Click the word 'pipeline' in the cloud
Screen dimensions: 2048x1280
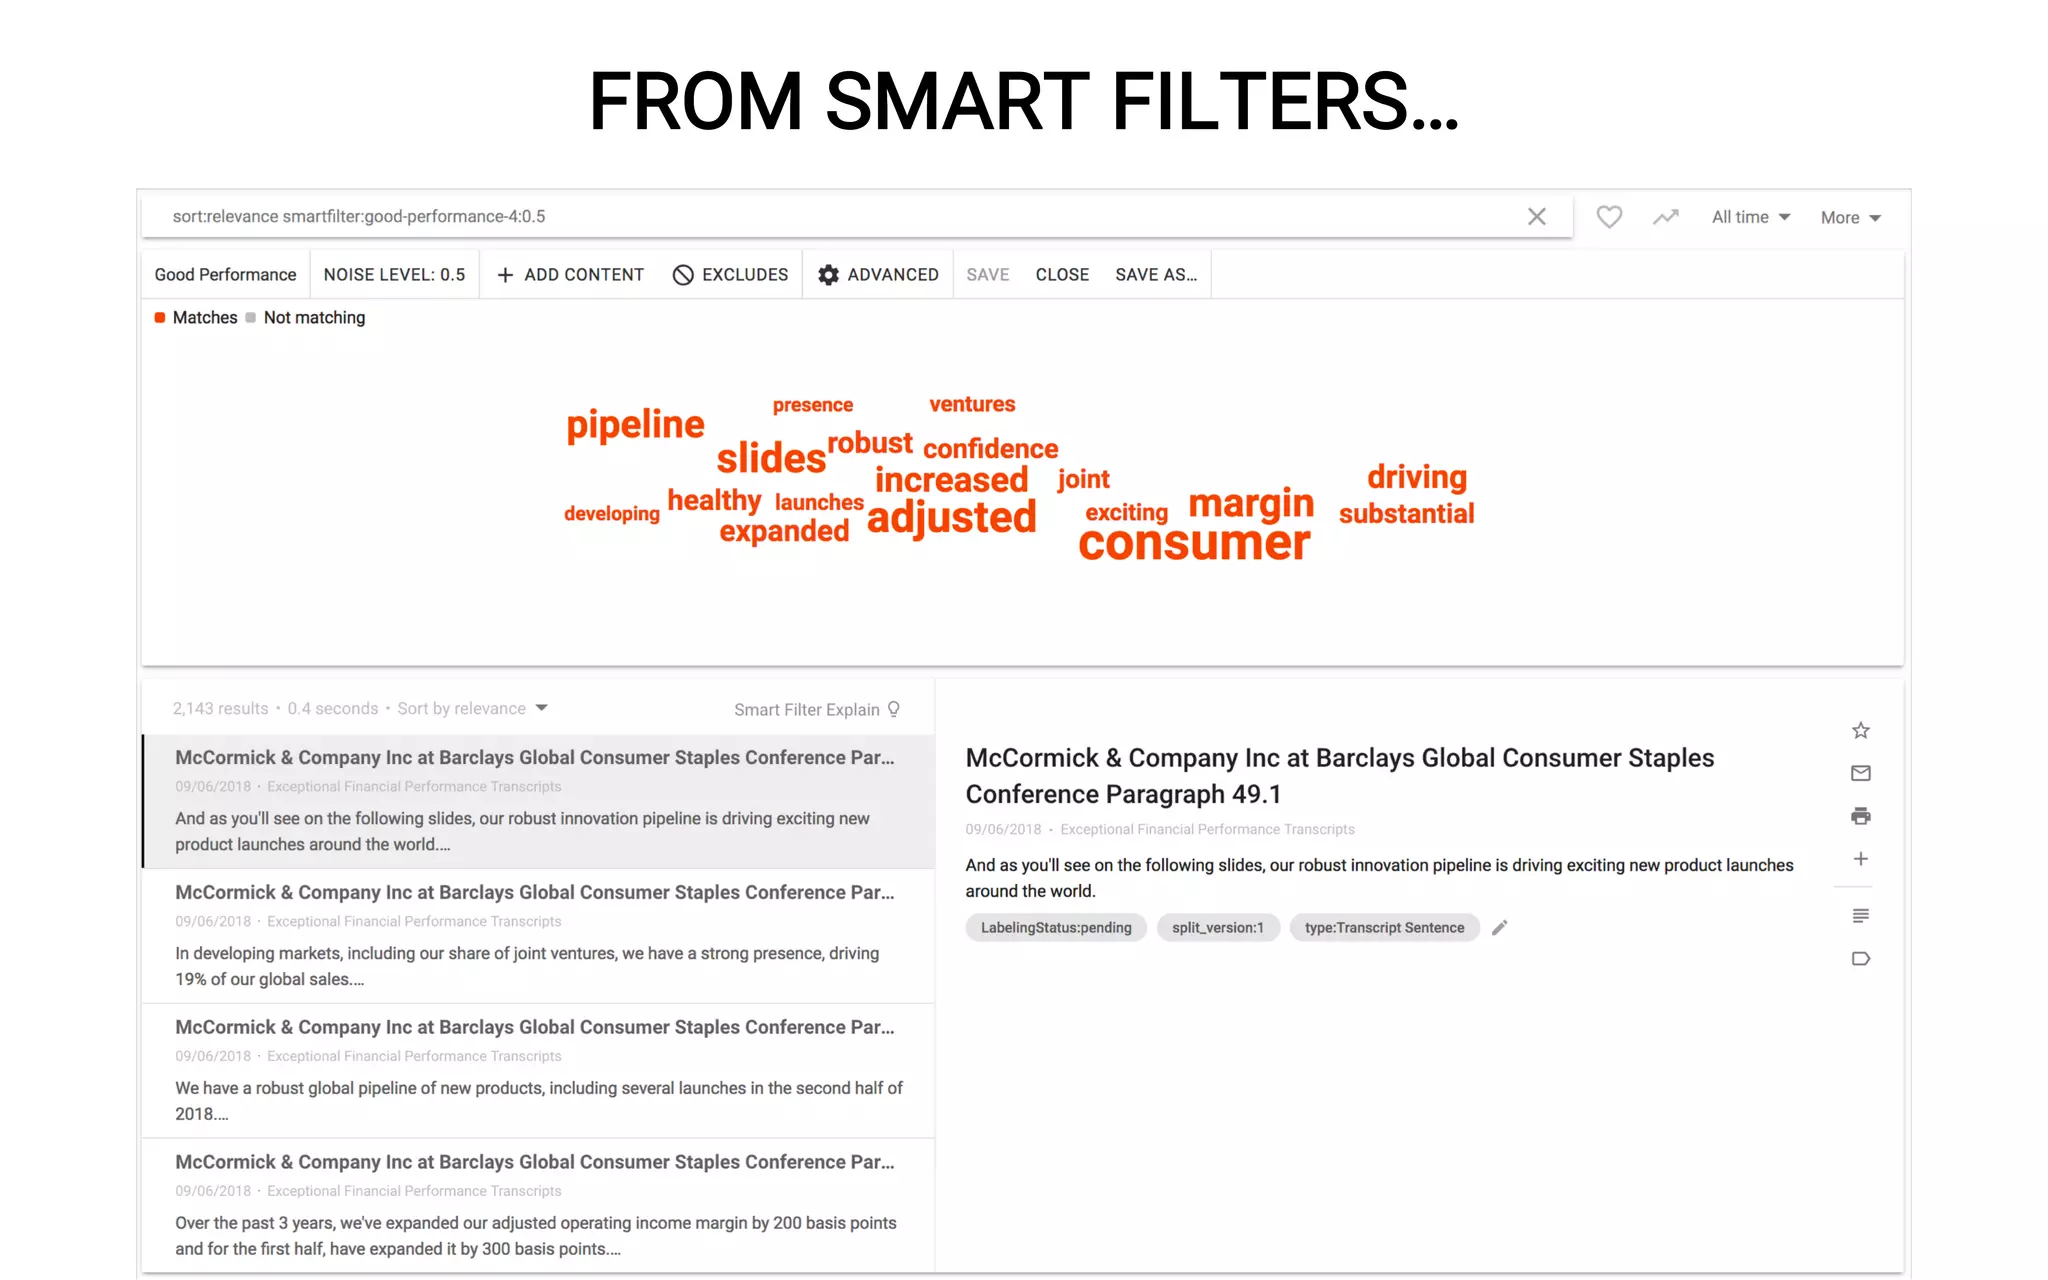635,425
